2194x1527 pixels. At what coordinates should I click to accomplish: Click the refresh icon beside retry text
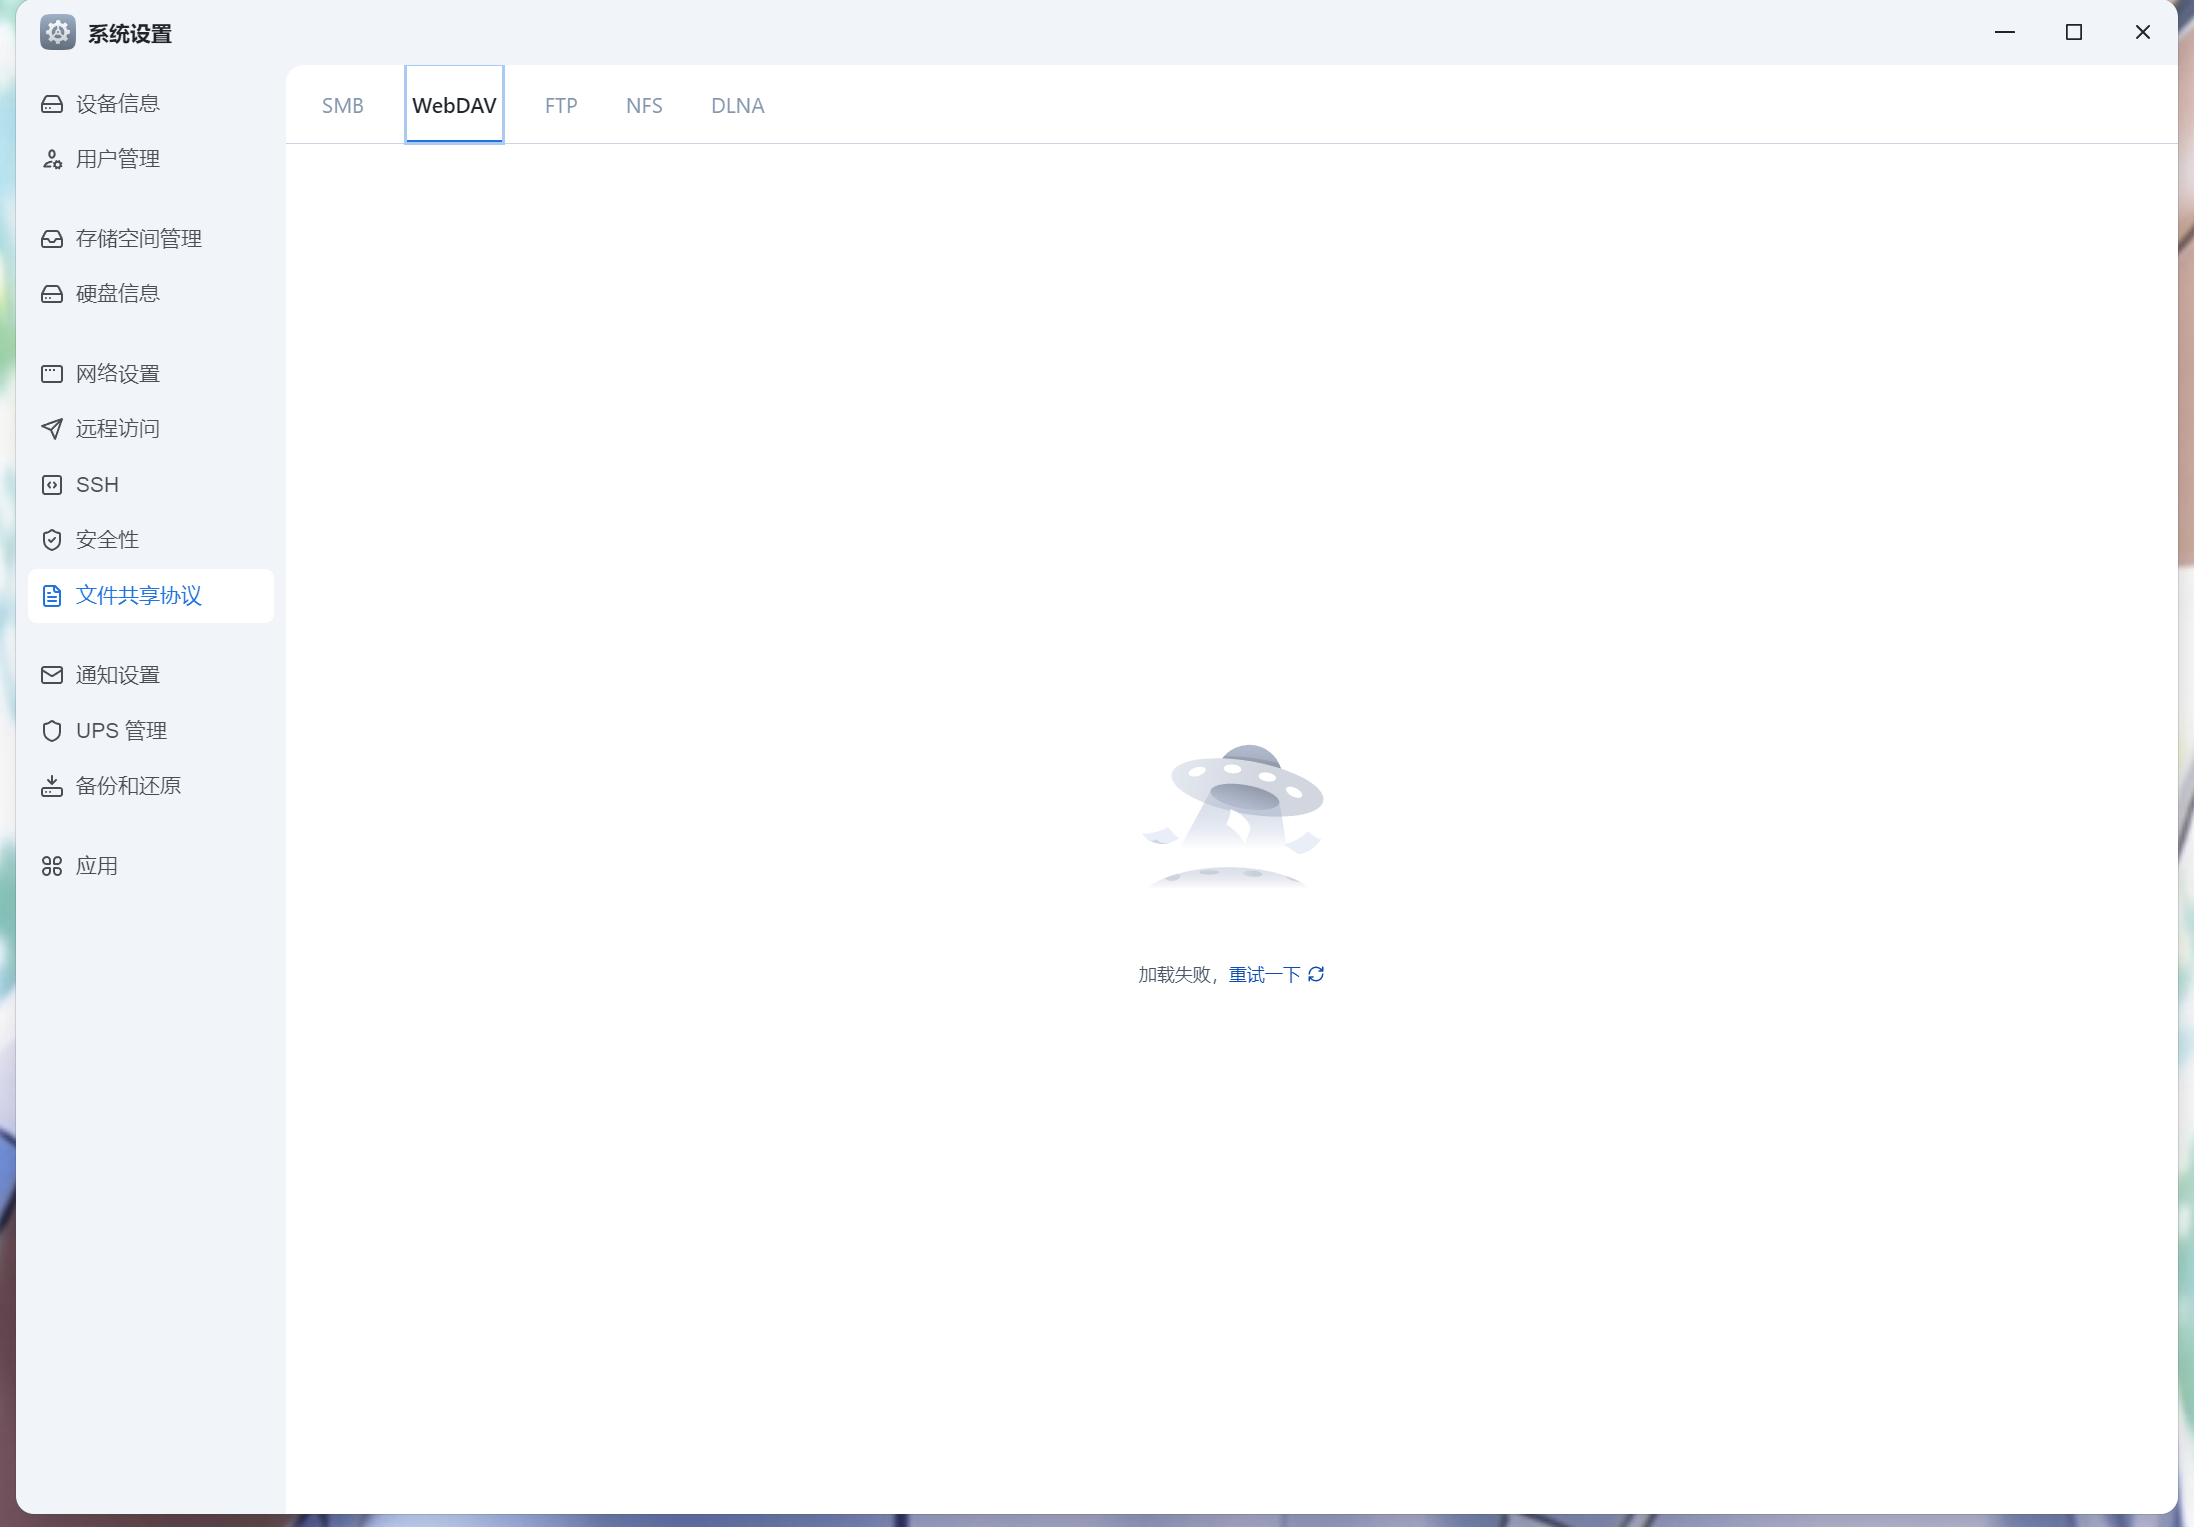pyautogui.click(x=1316, y=974)
